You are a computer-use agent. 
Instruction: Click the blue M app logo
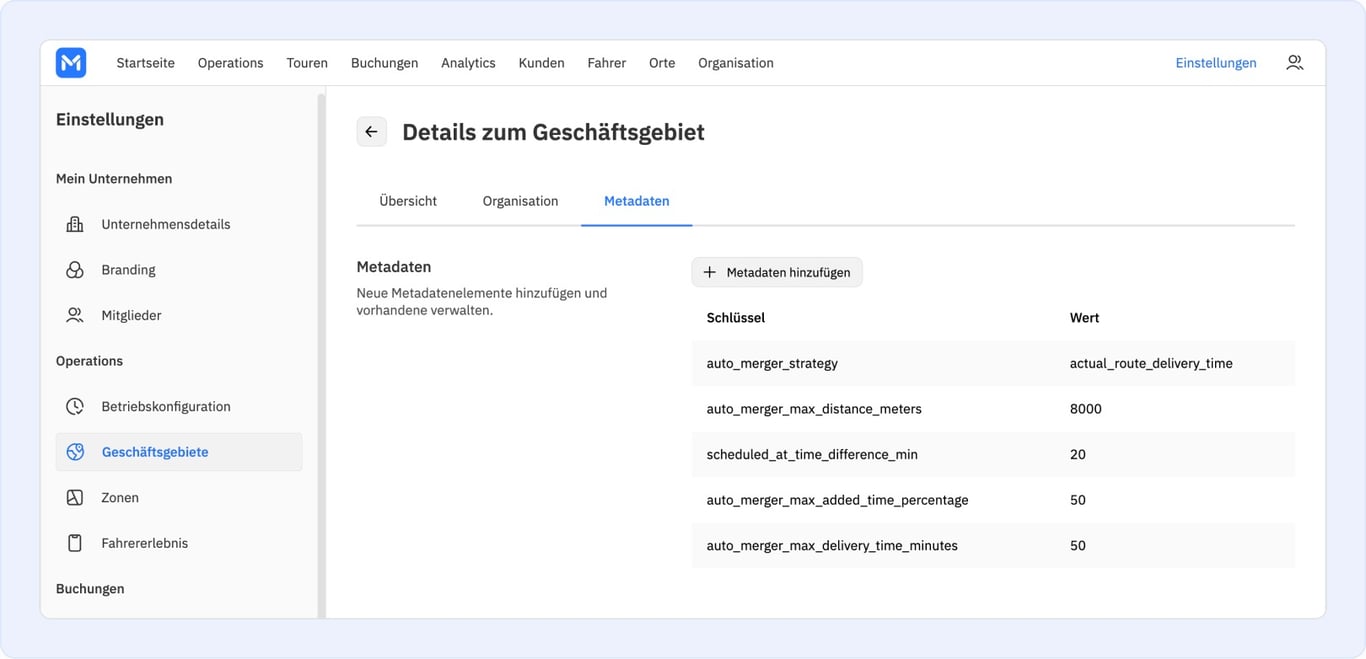pyautogui.click(x=71, y=63)
